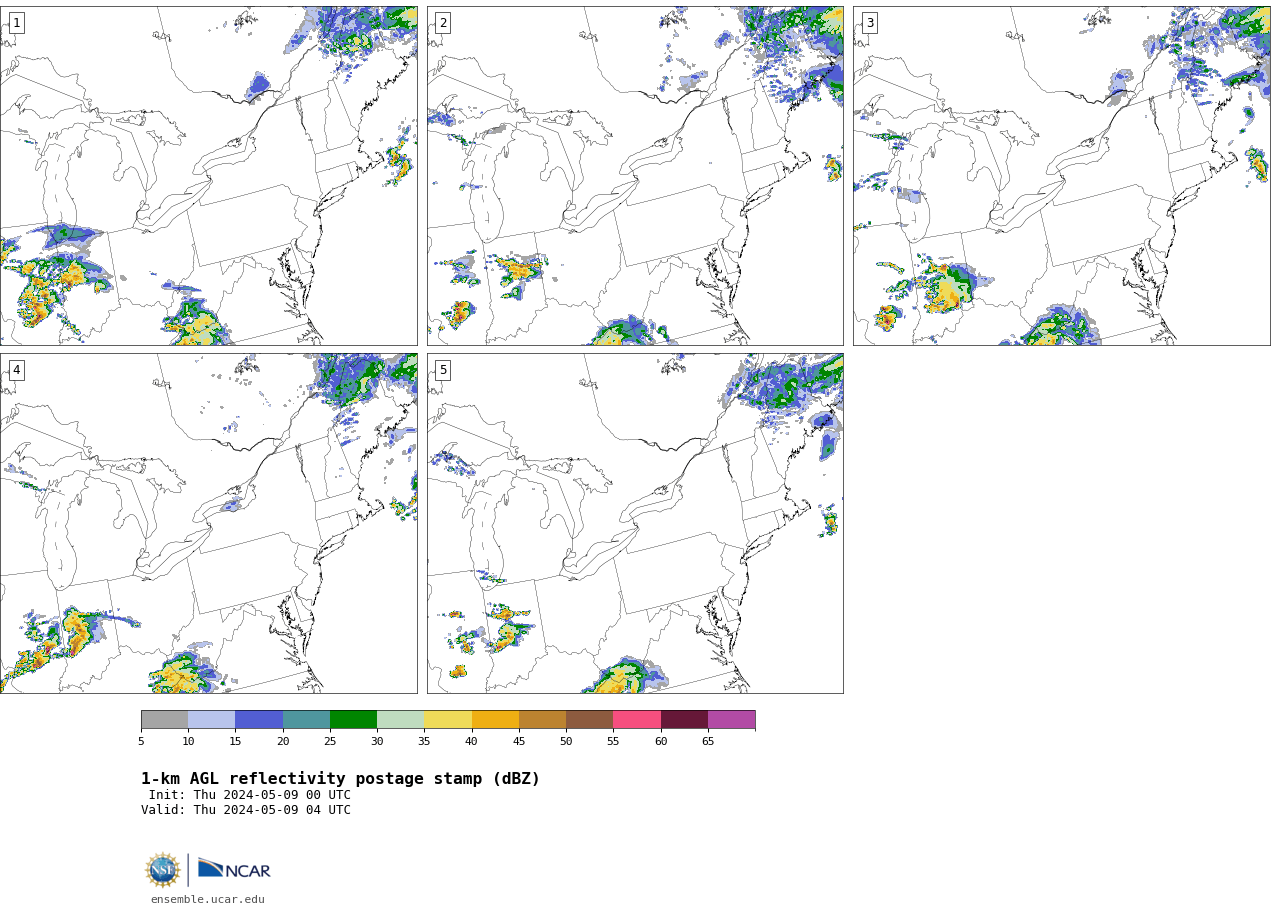Click the 35 tick label on colorbar
This screenshot has height=910, width=1280.
[424, 741]
